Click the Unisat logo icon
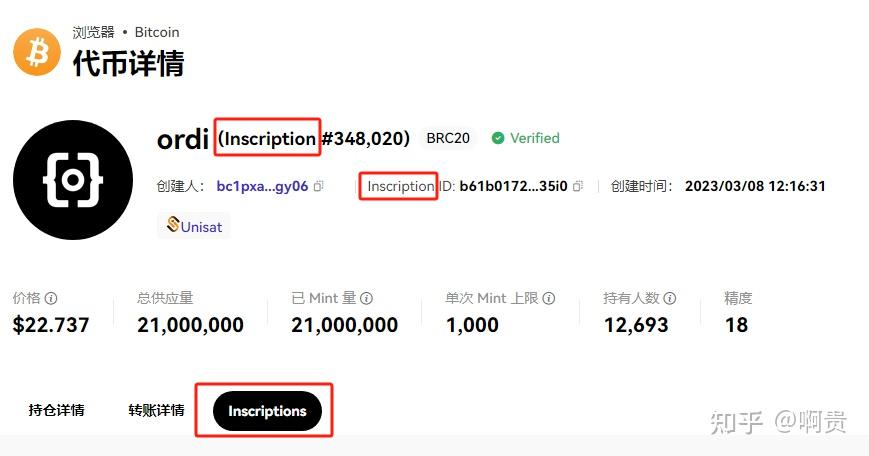Screen dimensions: 869x456 pyautogui.click(x=173, y=224)
